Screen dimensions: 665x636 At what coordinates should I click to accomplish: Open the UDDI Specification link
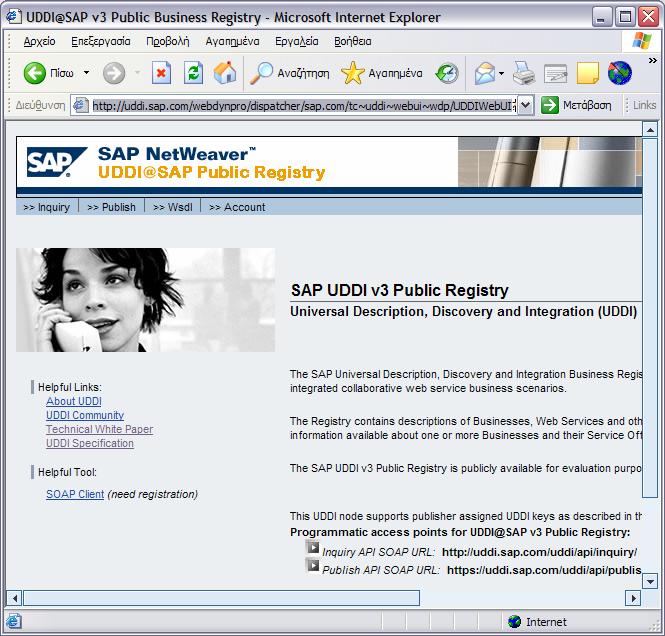coord(89,443)
